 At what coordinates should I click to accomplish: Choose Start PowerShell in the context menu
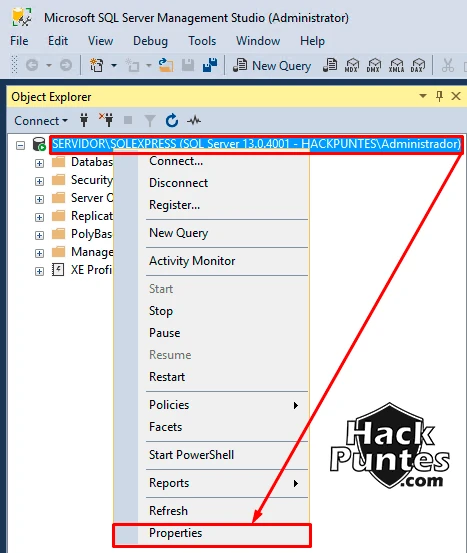[x=211, y=455]
